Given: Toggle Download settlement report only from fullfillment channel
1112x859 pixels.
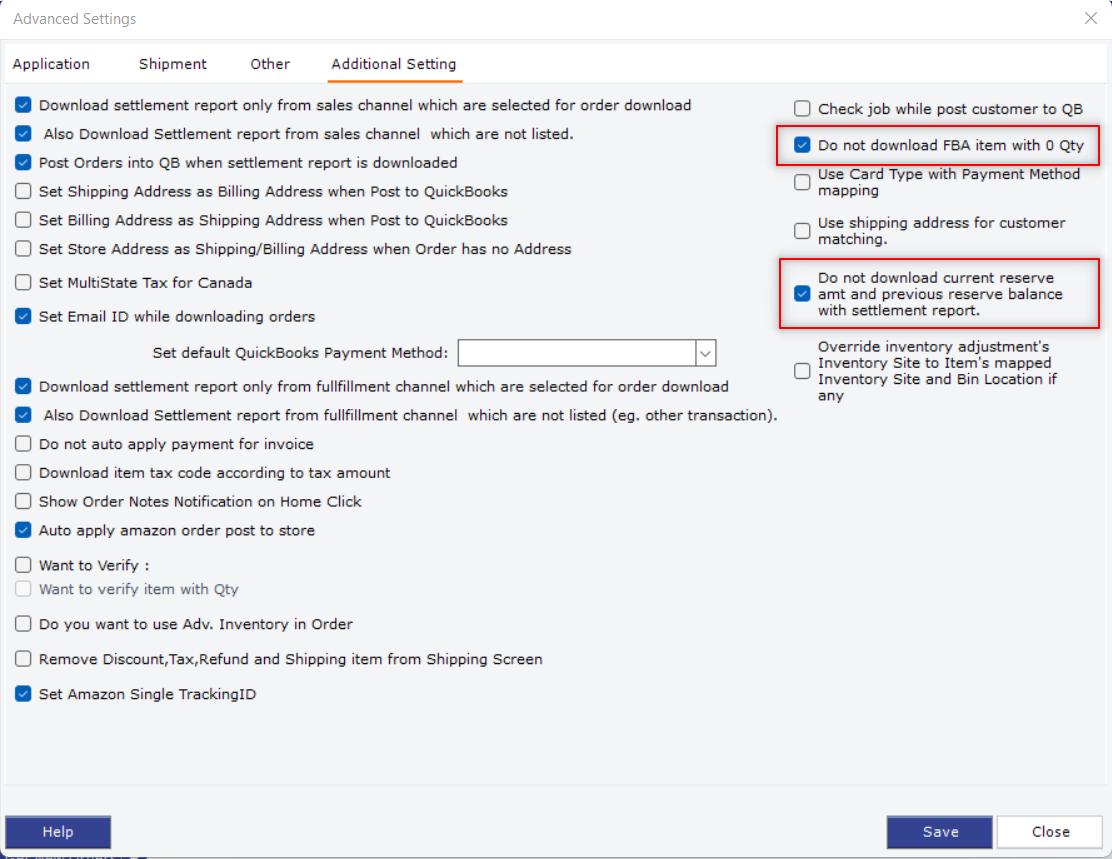Looking at the screenshot, I should point(23,386).
